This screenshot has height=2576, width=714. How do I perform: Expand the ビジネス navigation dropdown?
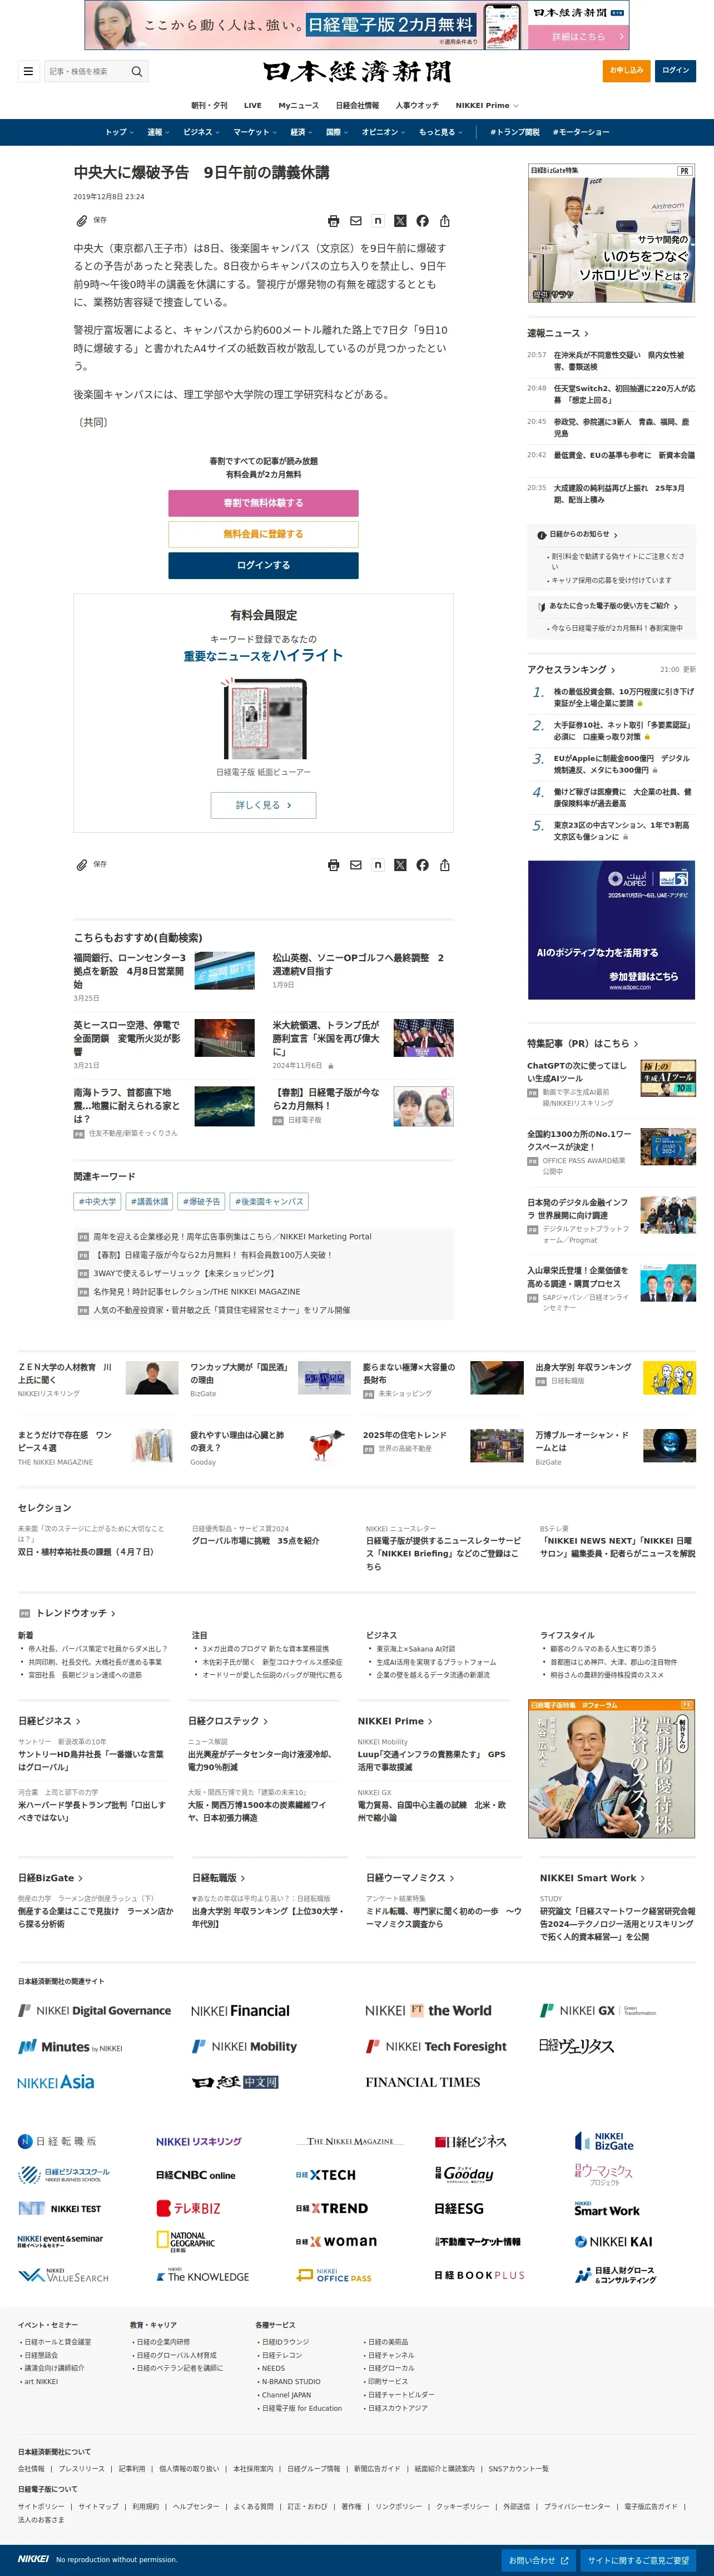click(202, 132)
